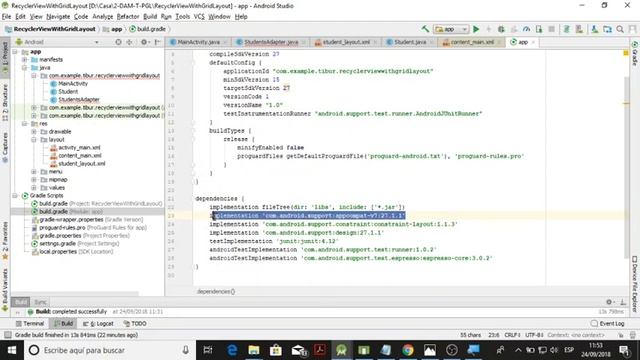Open Device File Explorer side panel
Viewport: 640px width, 360px height.
point(635,284)
